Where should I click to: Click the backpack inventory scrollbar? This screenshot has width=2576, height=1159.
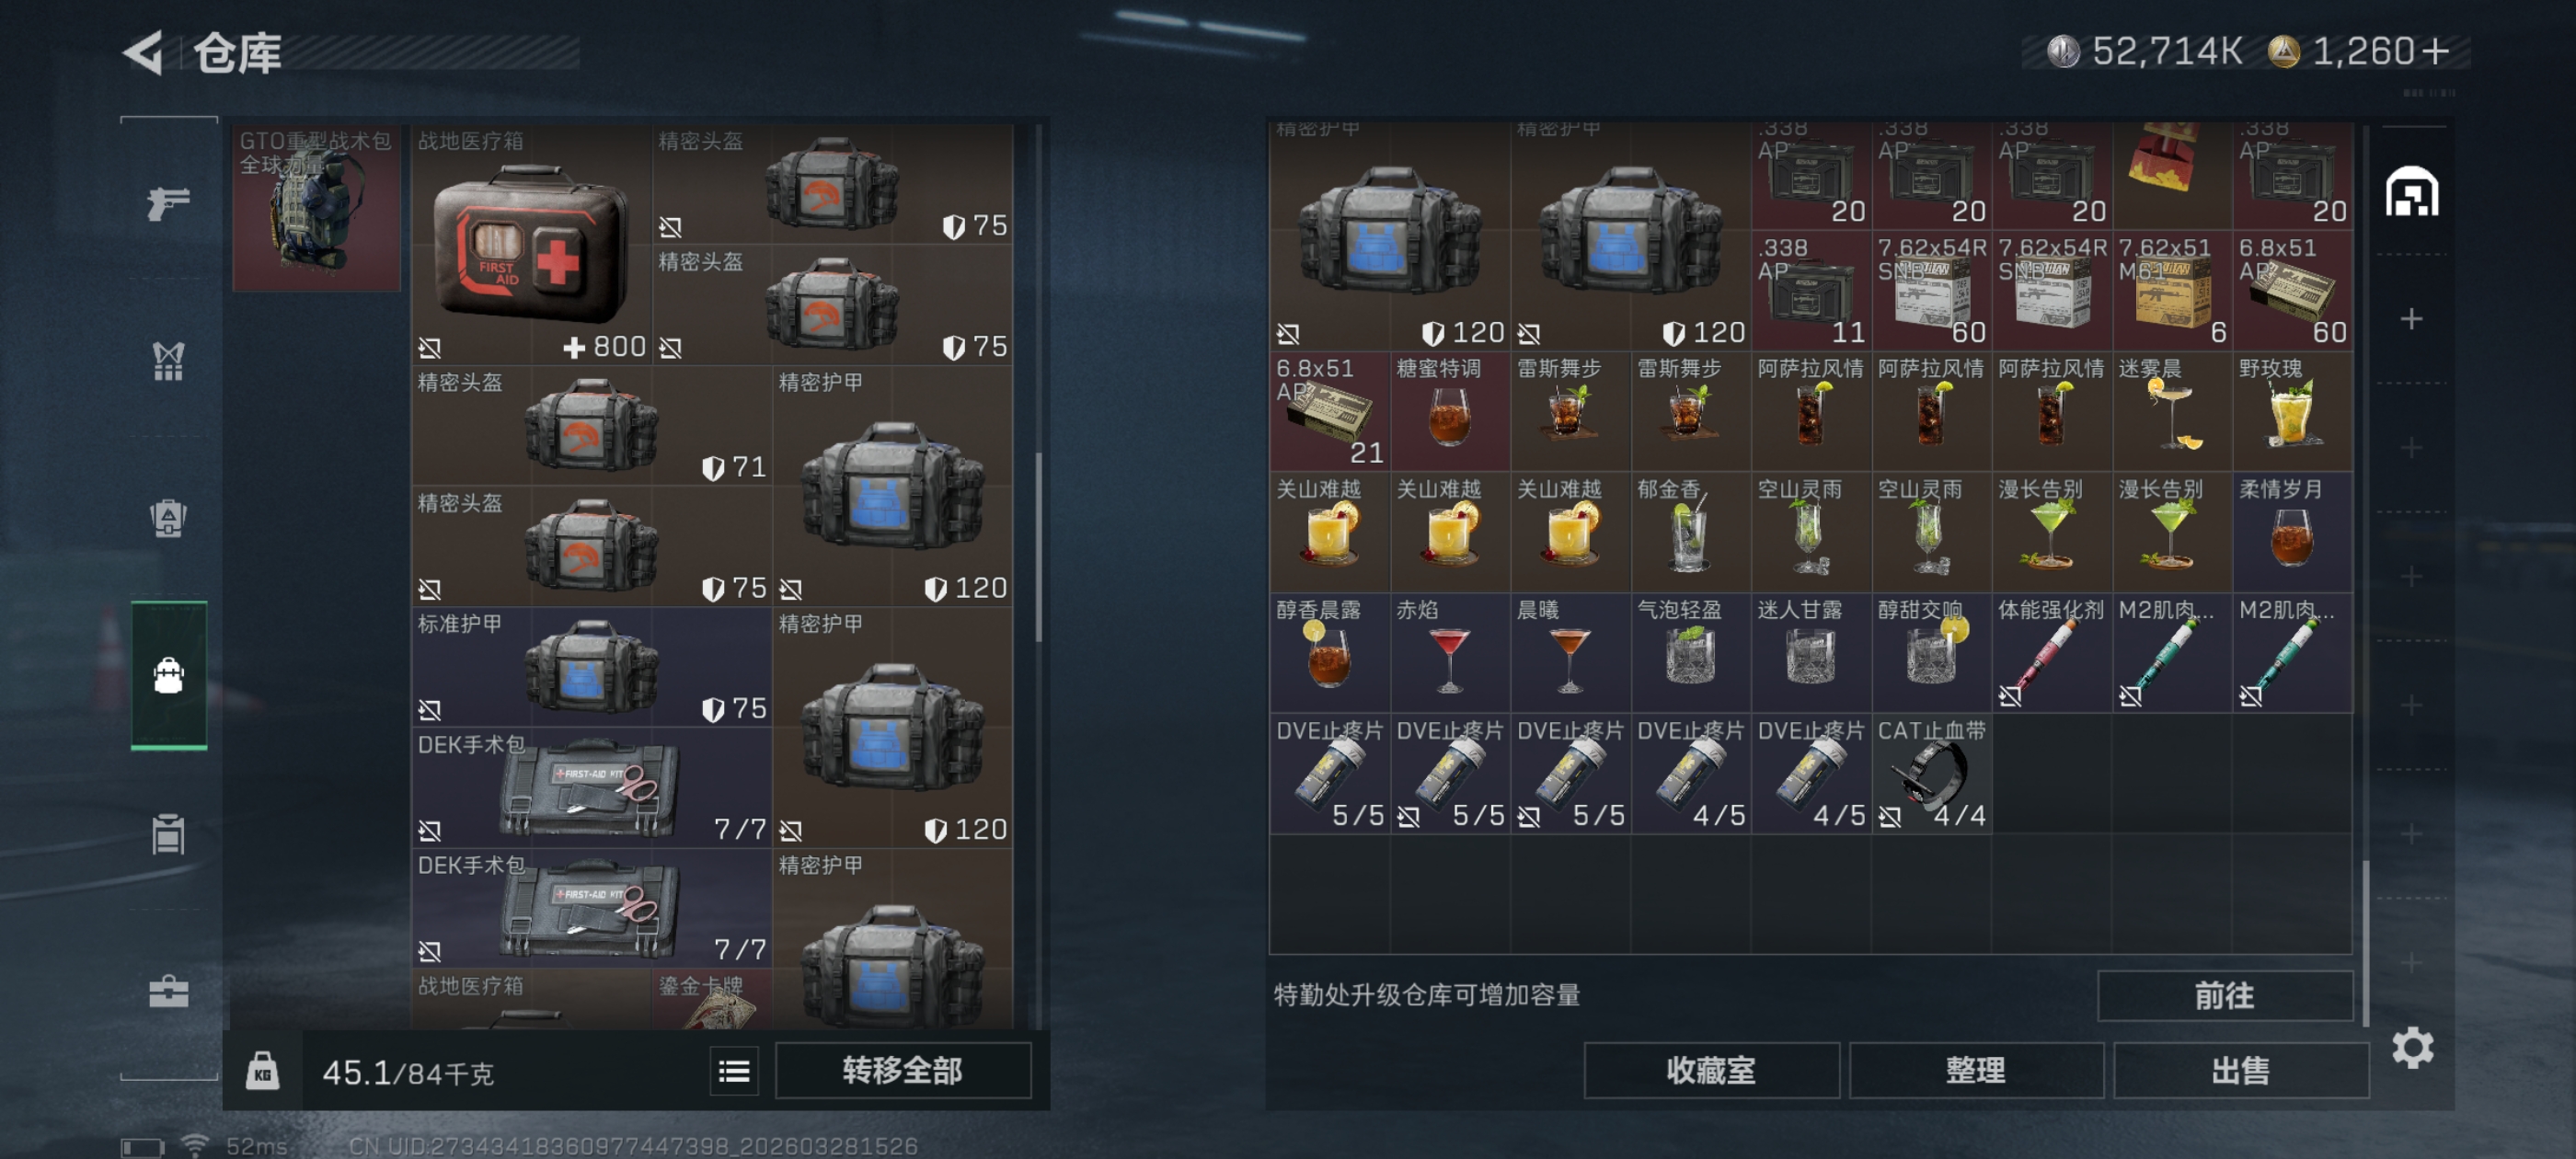(1039, 545)
